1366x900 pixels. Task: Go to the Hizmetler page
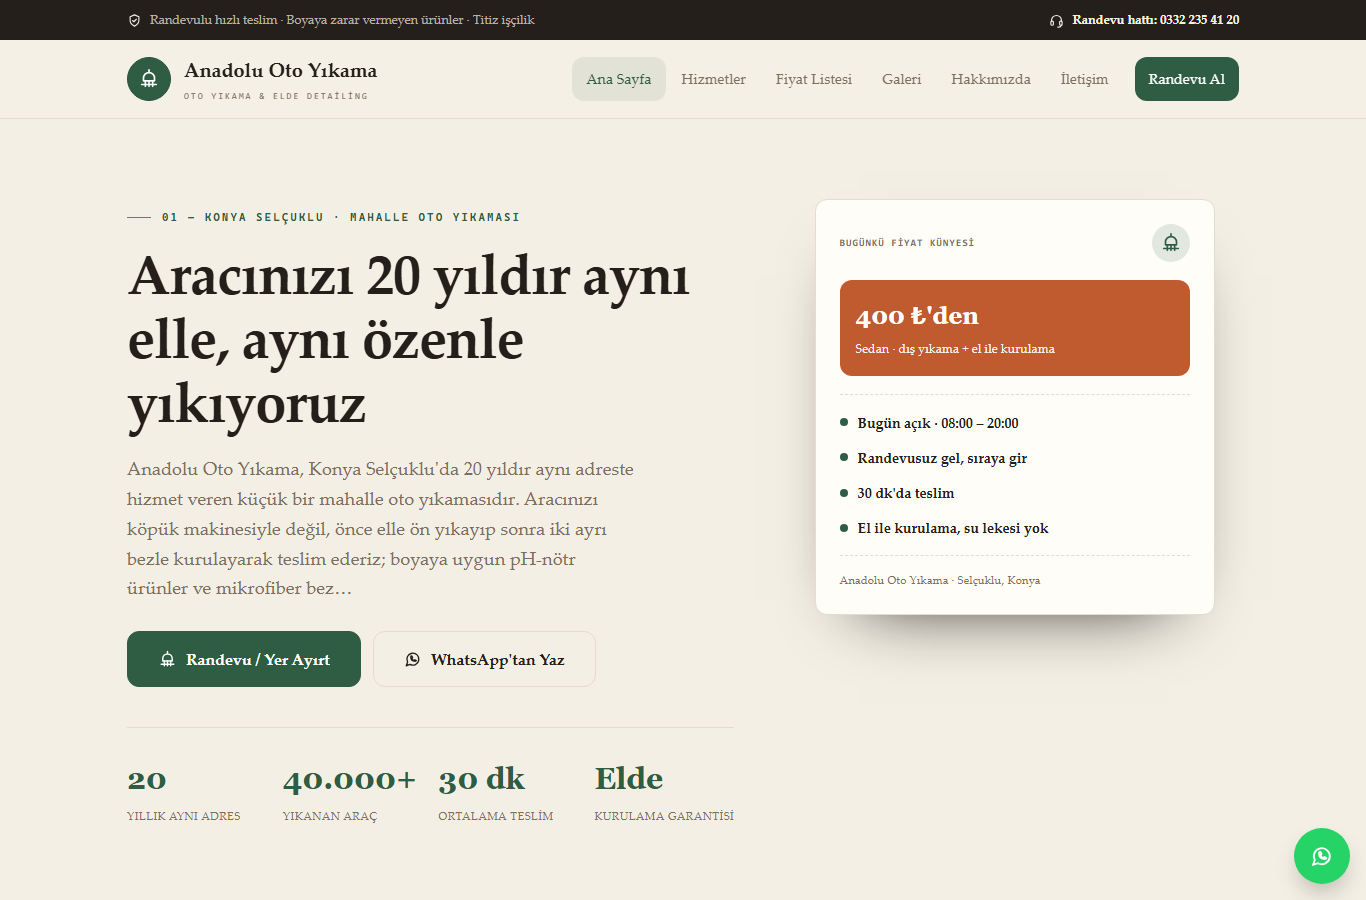pyautogui.click(x=714, y=79)
